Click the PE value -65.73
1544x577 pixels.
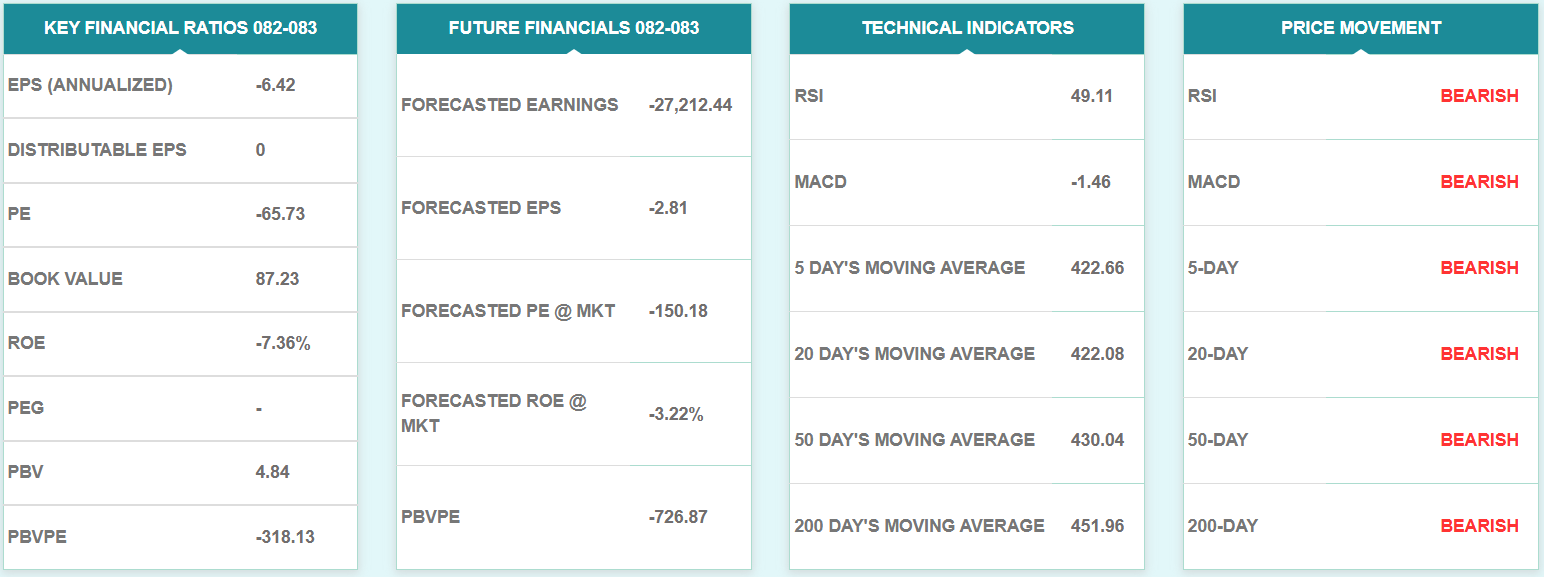click(x=280, y=214)
